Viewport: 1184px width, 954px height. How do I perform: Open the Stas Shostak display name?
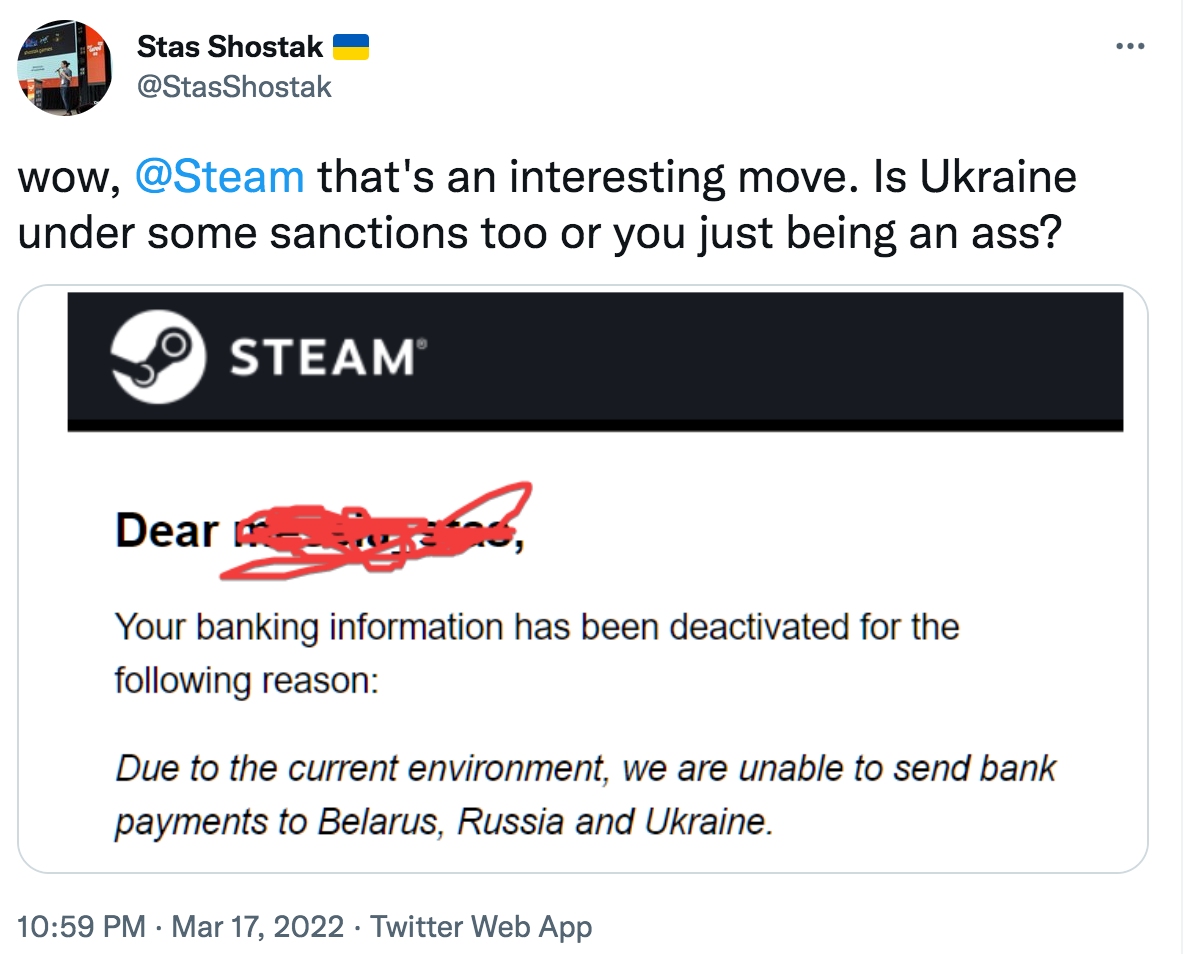(230, 47)
